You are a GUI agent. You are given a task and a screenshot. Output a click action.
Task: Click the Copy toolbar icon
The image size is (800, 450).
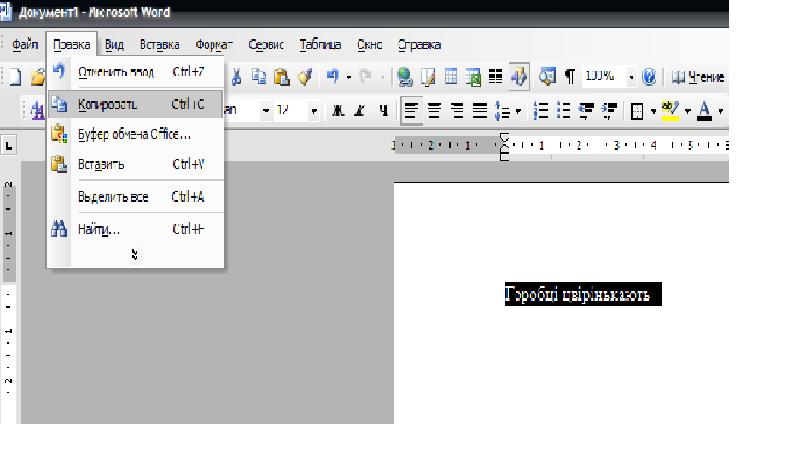(x=259, y=77)
